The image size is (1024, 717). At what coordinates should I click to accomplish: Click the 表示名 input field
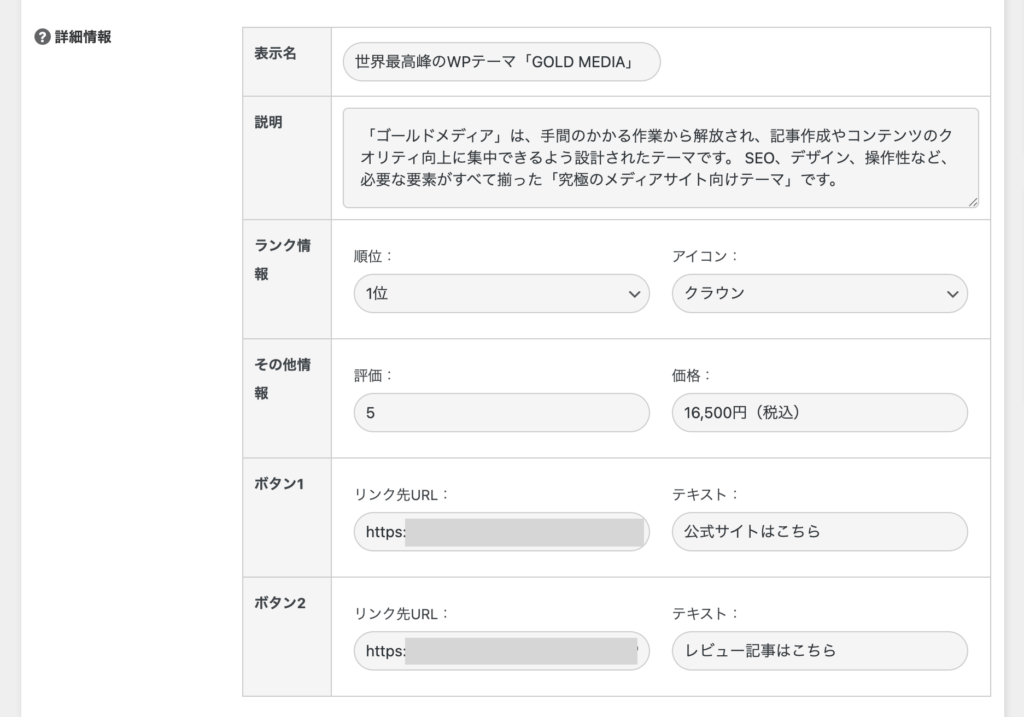tap(502, 62)
